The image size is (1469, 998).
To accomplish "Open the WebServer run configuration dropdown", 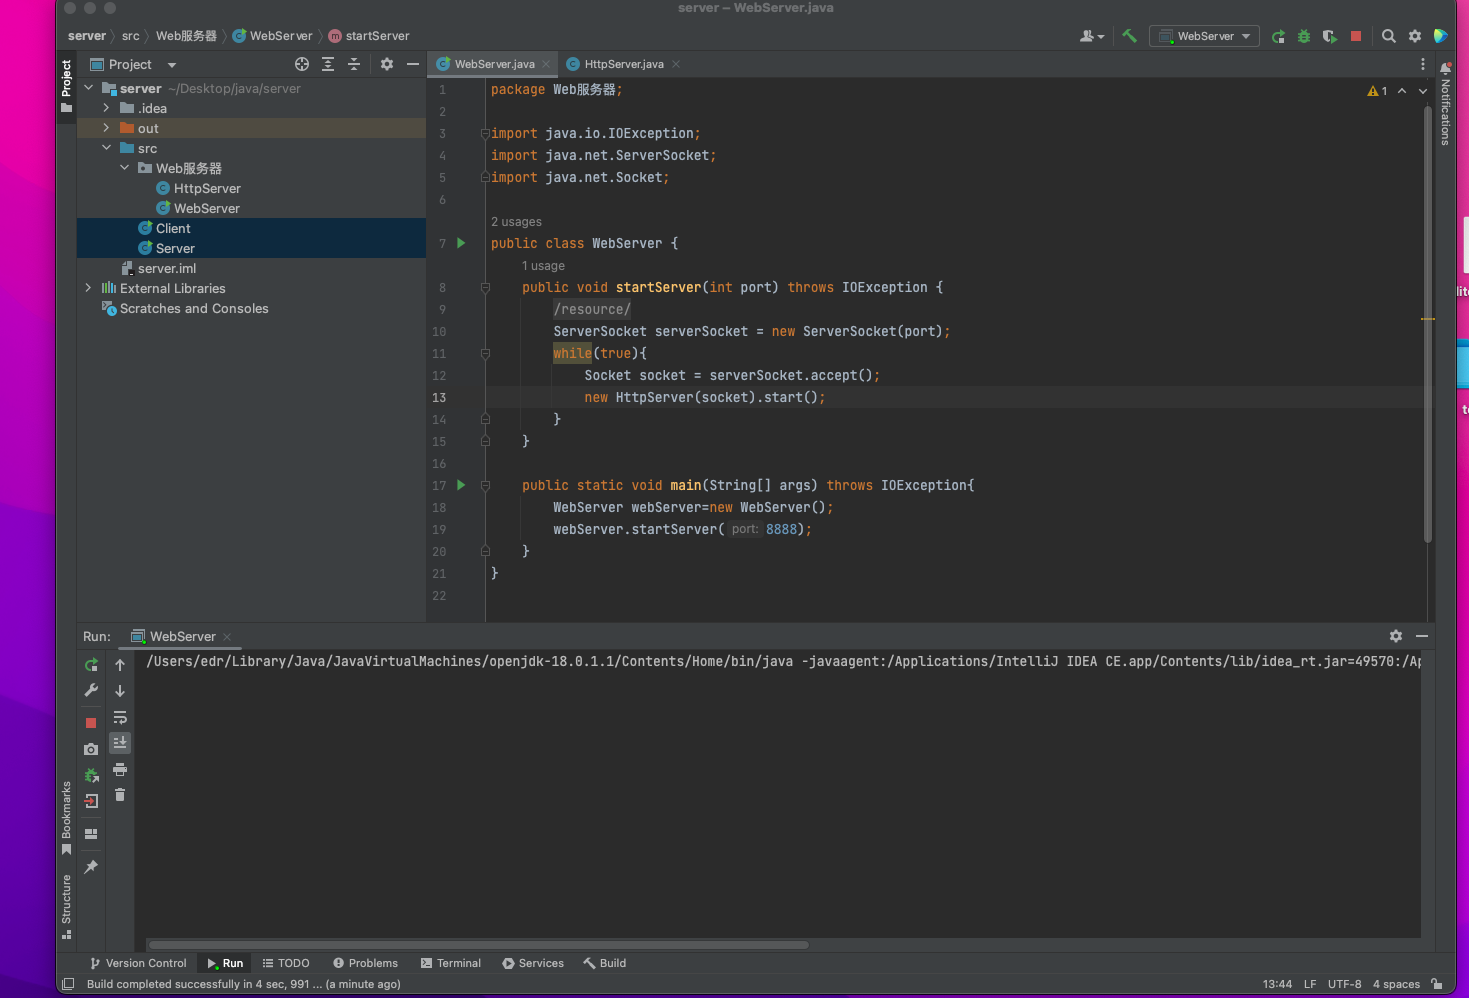I will click(1205, 36).
